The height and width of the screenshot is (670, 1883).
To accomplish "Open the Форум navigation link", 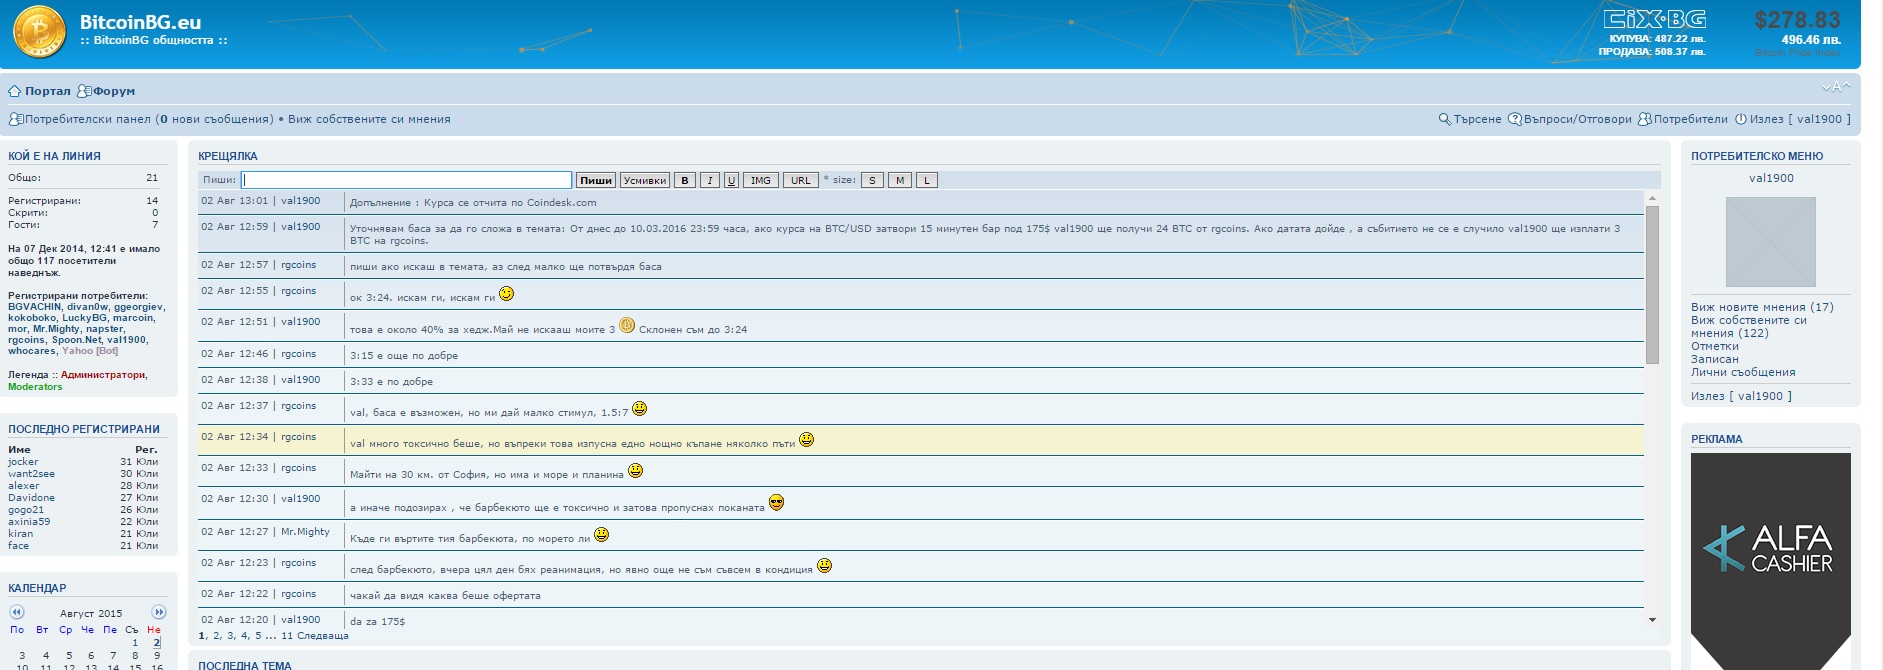I will (114, 91).
